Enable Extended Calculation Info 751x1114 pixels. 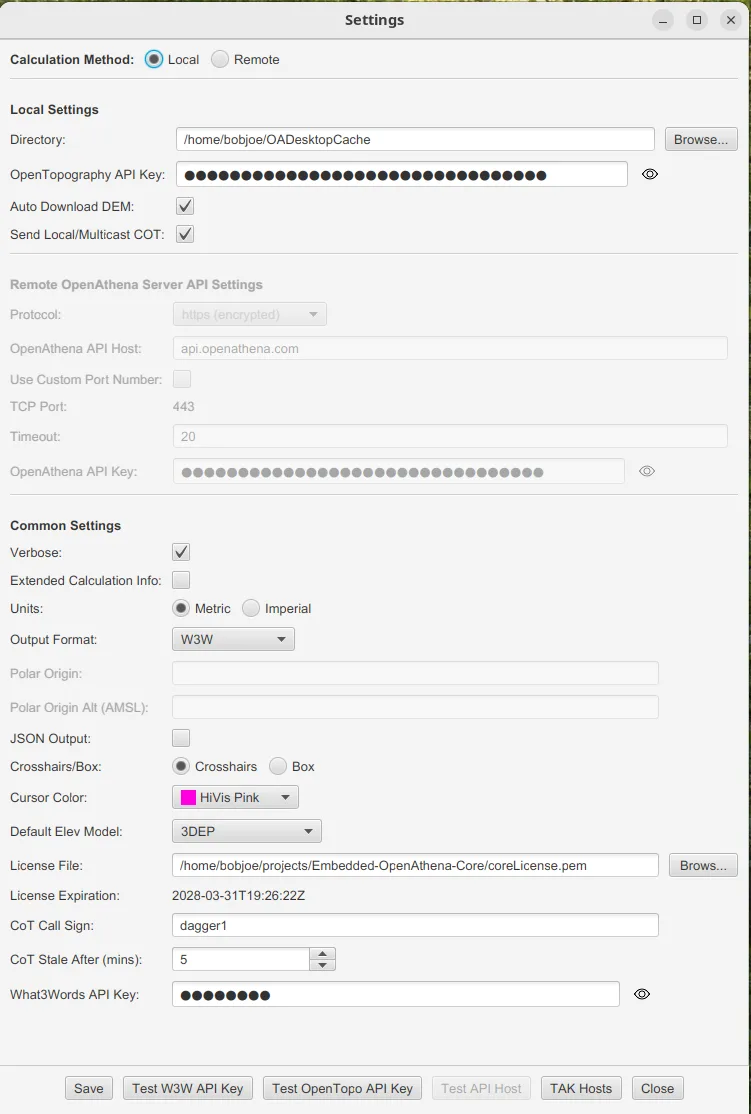click(x=181, y=580)
